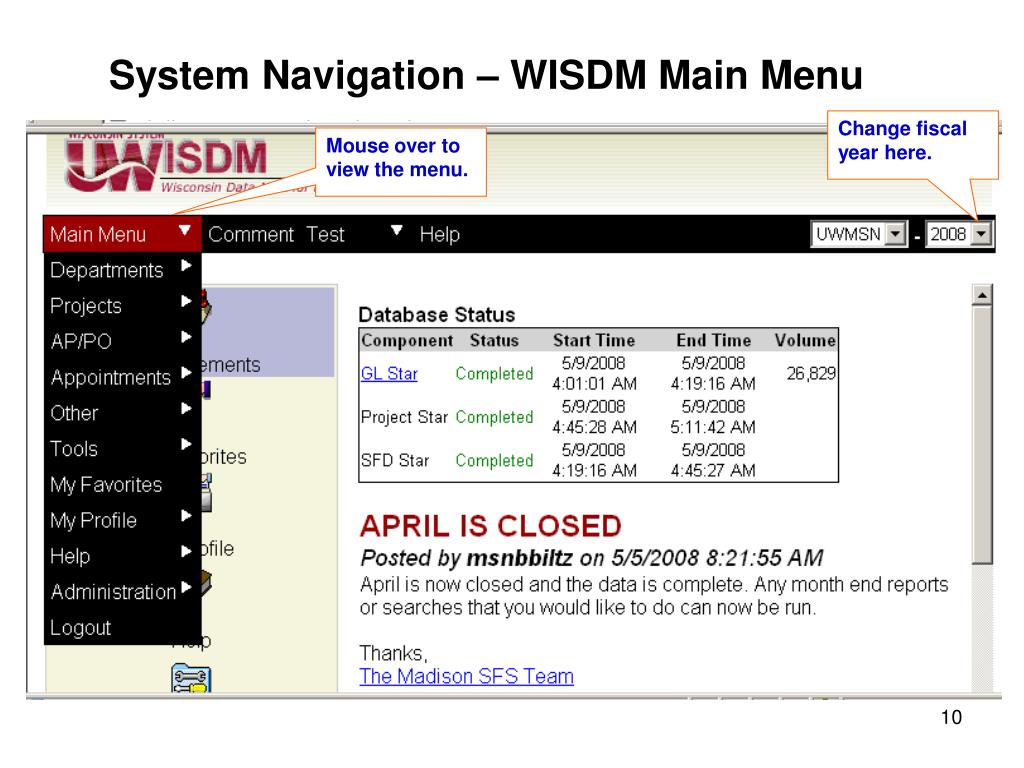Click the arrow beside Comment Test
This screenshot has width=1024, height=768.
[x=396, y=230]
